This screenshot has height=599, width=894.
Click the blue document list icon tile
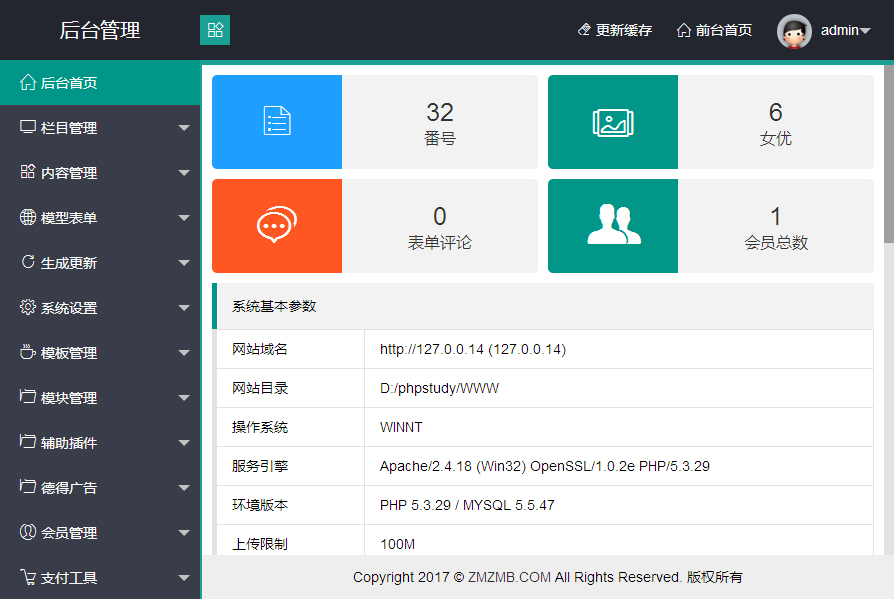click(x=277, y=122)
